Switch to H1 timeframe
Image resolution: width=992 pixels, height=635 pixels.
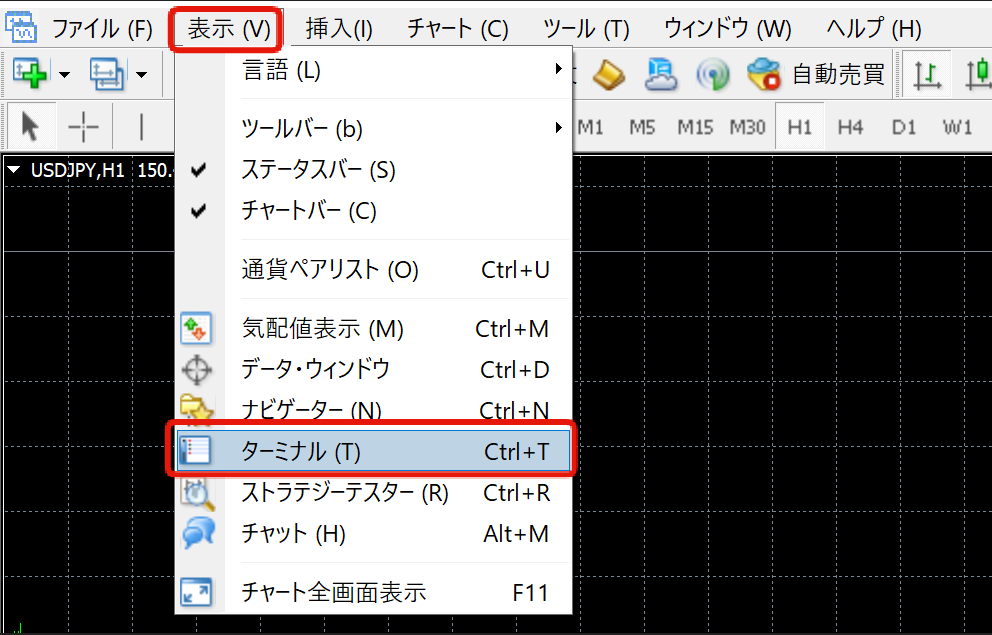[x=800, y=127]
